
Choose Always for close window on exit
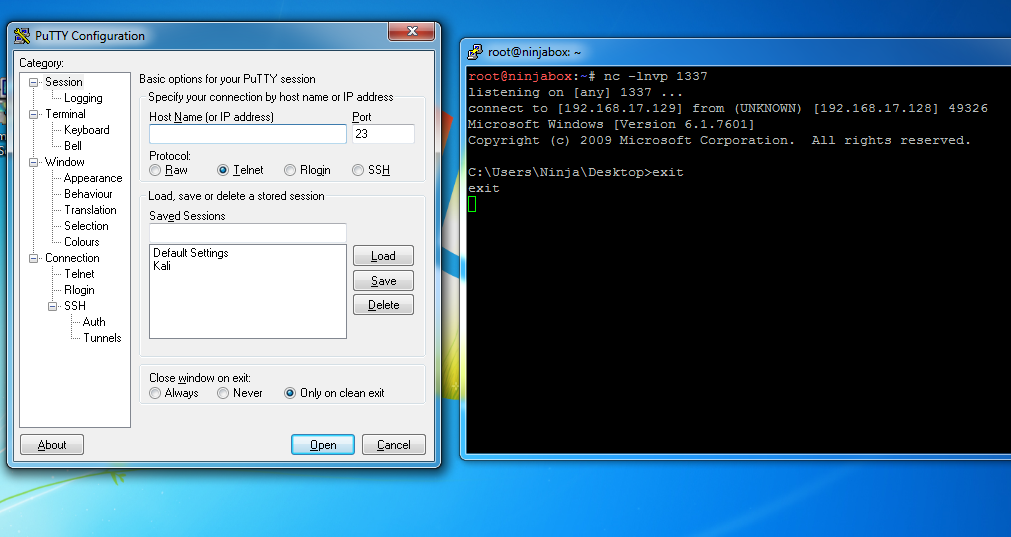155,393
